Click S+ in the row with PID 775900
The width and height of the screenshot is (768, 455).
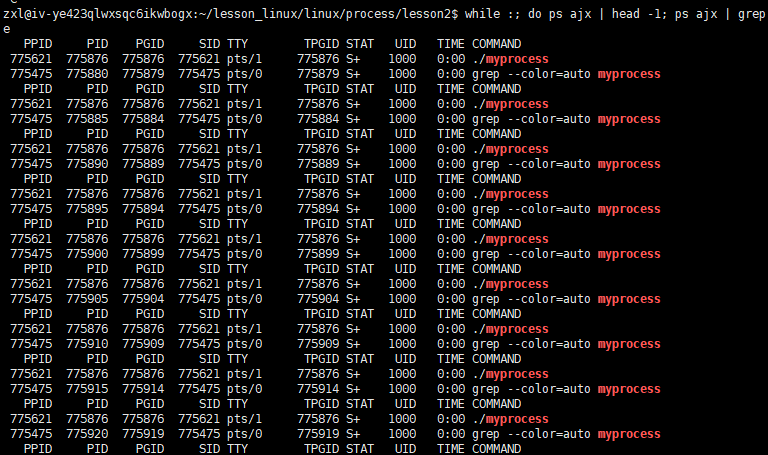tap(353, 254)
